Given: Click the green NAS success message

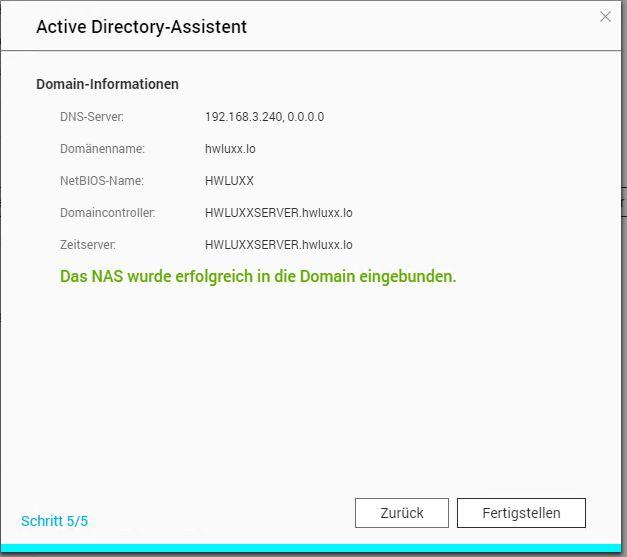Looking at the screenshot, I should [x=258, y=276].
